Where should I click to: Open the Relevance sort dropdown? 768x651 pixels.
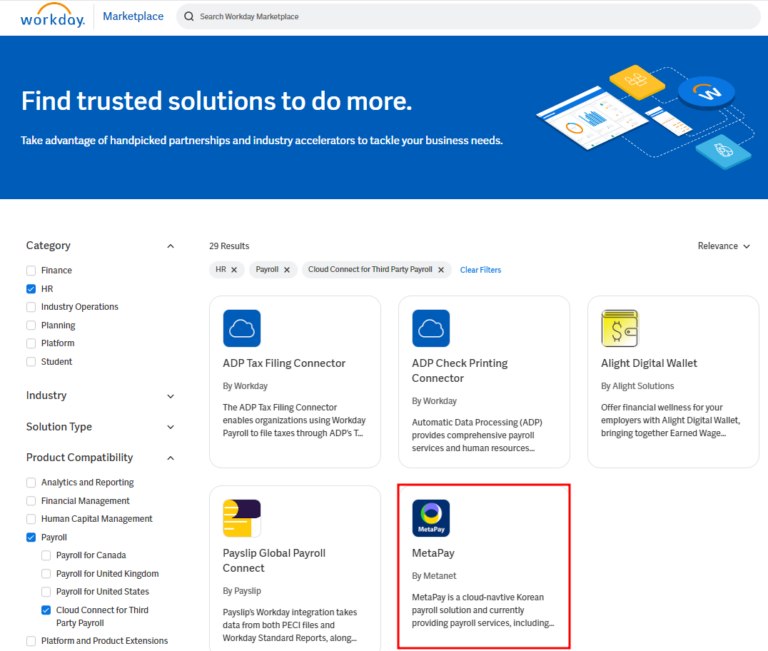723,246
